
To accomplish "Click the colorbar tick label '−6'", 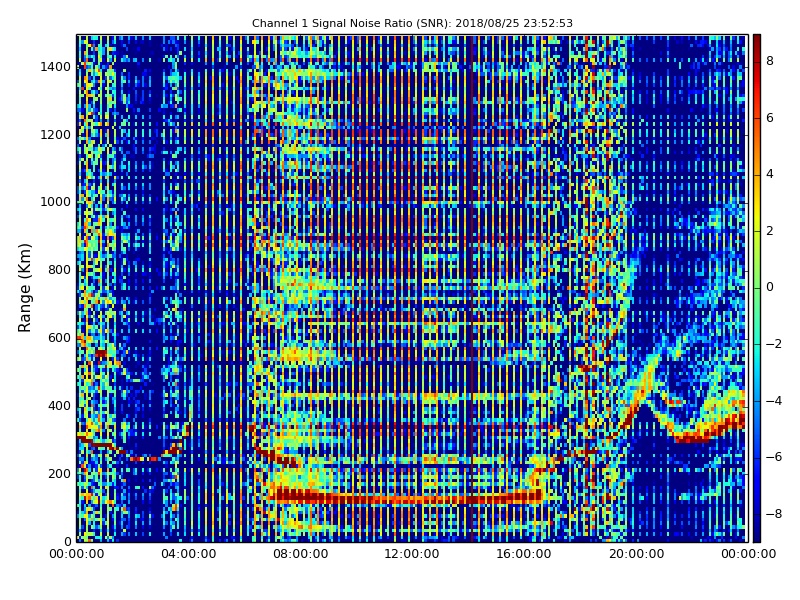I will click(774, 457).
